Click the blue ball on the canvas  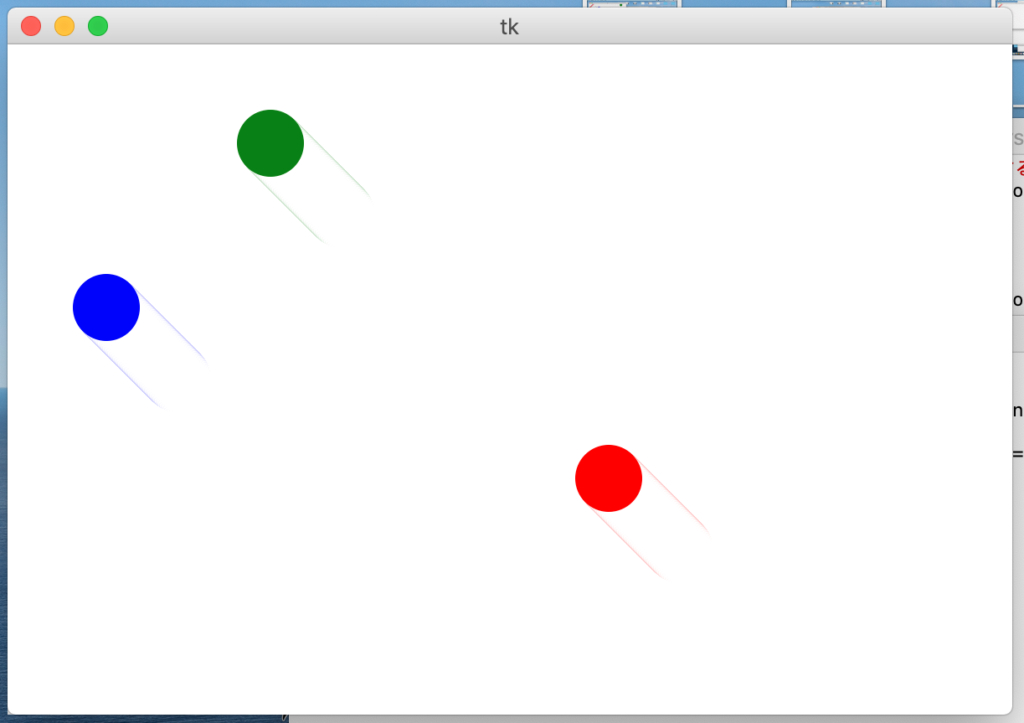(x=106, y=307)
